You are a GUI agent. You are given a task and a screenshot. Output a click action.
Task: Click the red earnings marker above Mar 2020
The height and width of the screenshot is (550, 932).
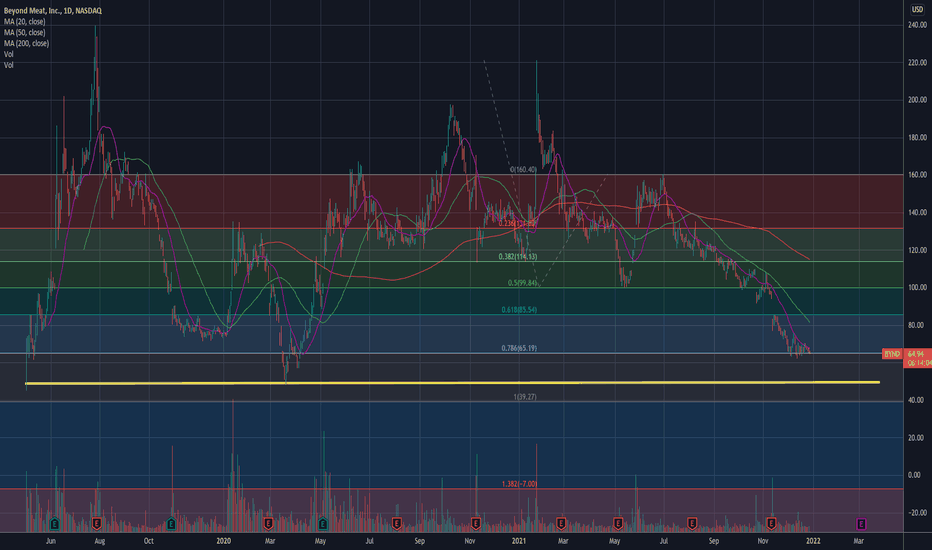pos(268,524)
